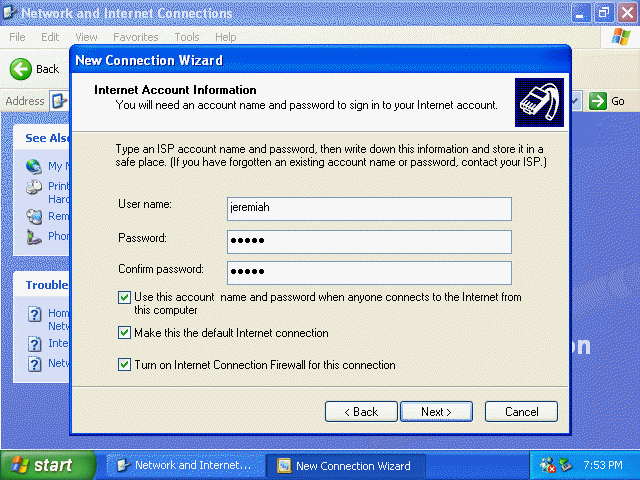The image size is (640, 480).
Task: Go back with the wizard's Back button
Action: (x=361, y=411)
